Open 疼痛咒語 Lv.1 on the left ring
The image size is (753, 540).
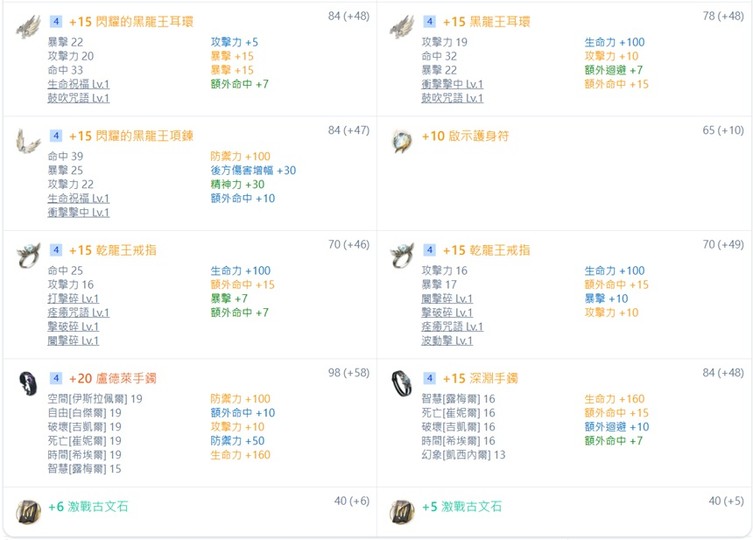coord(78,312)
